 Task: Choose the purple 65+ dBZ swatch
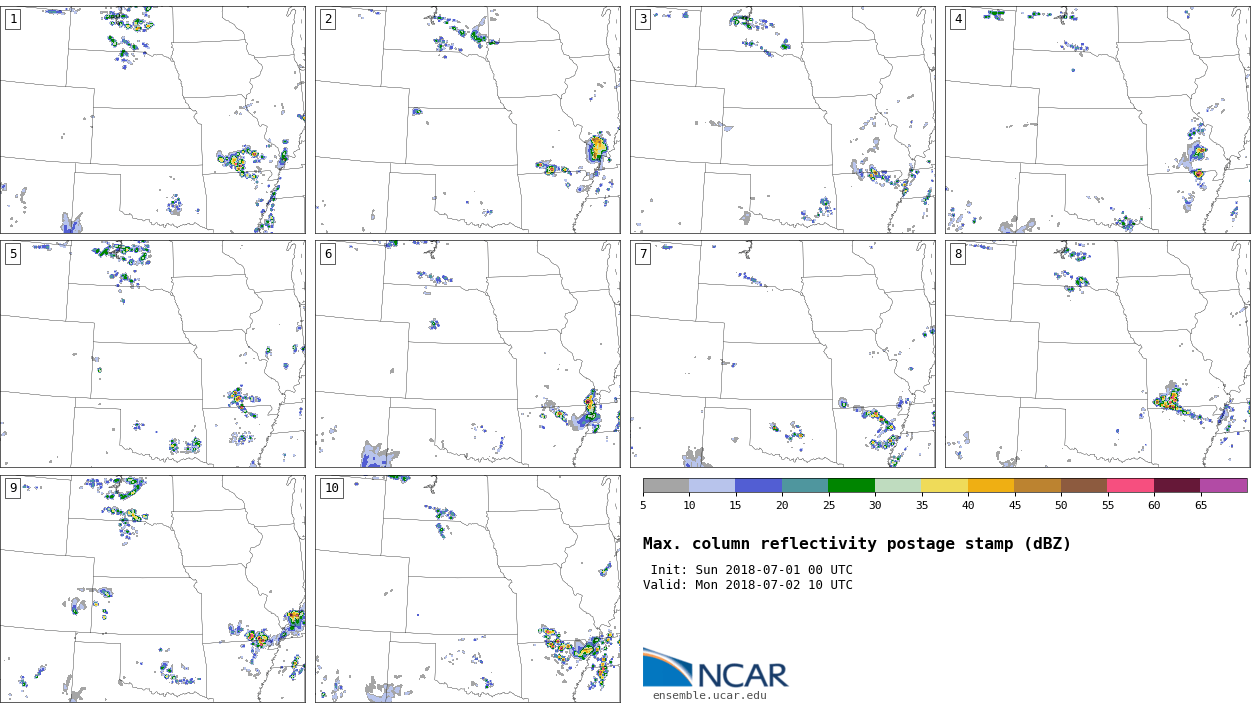tap(1223, 485)
